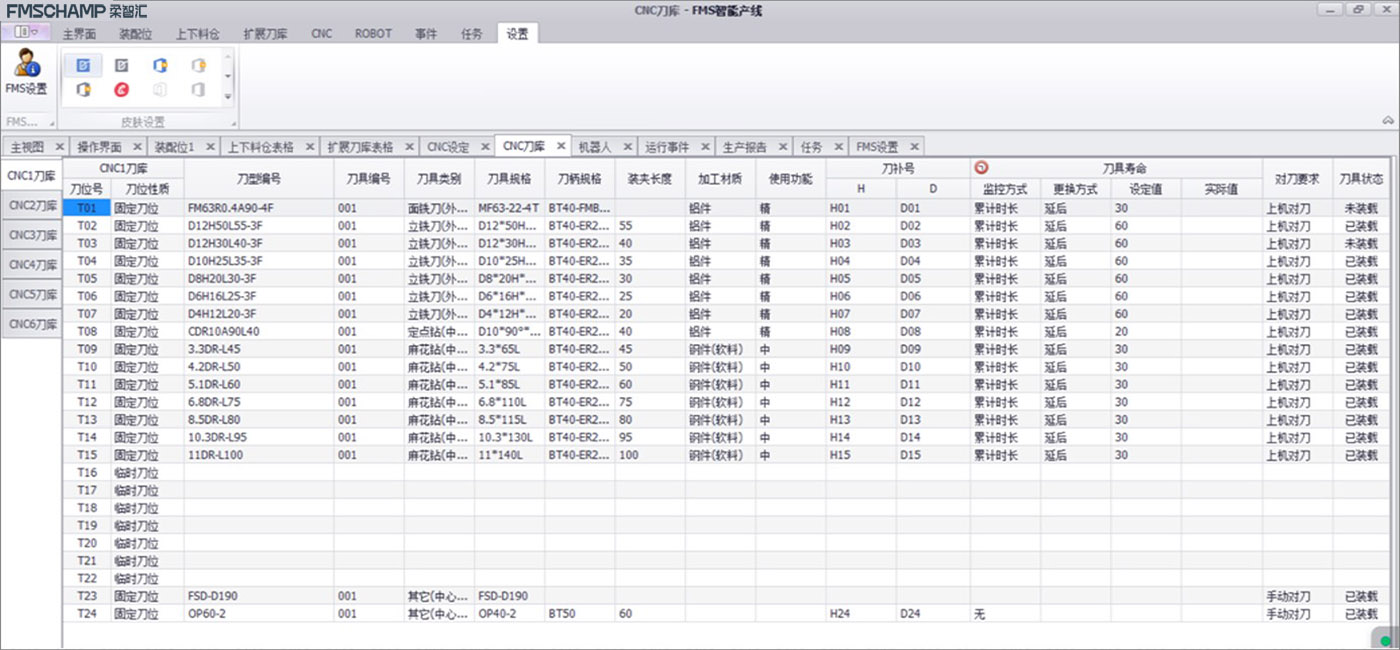Click the green status indicator at bottom right
This screenshot has height=650, width=1400.
1385,640
